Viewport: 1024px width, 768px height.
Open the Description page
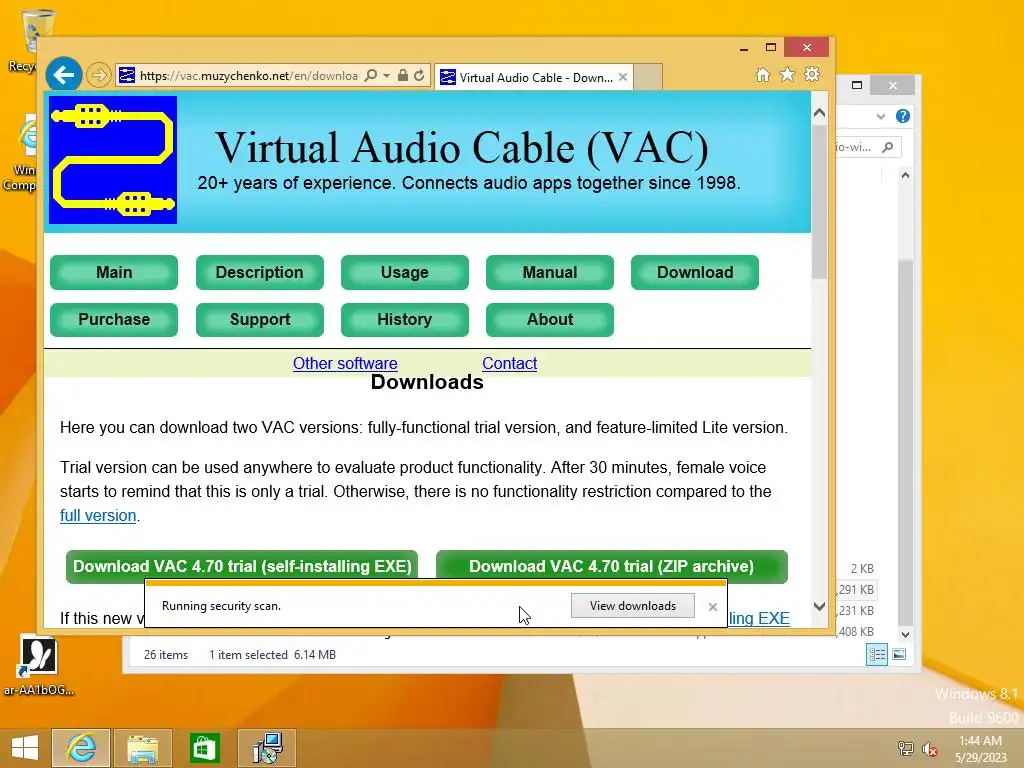pos(259,272)
